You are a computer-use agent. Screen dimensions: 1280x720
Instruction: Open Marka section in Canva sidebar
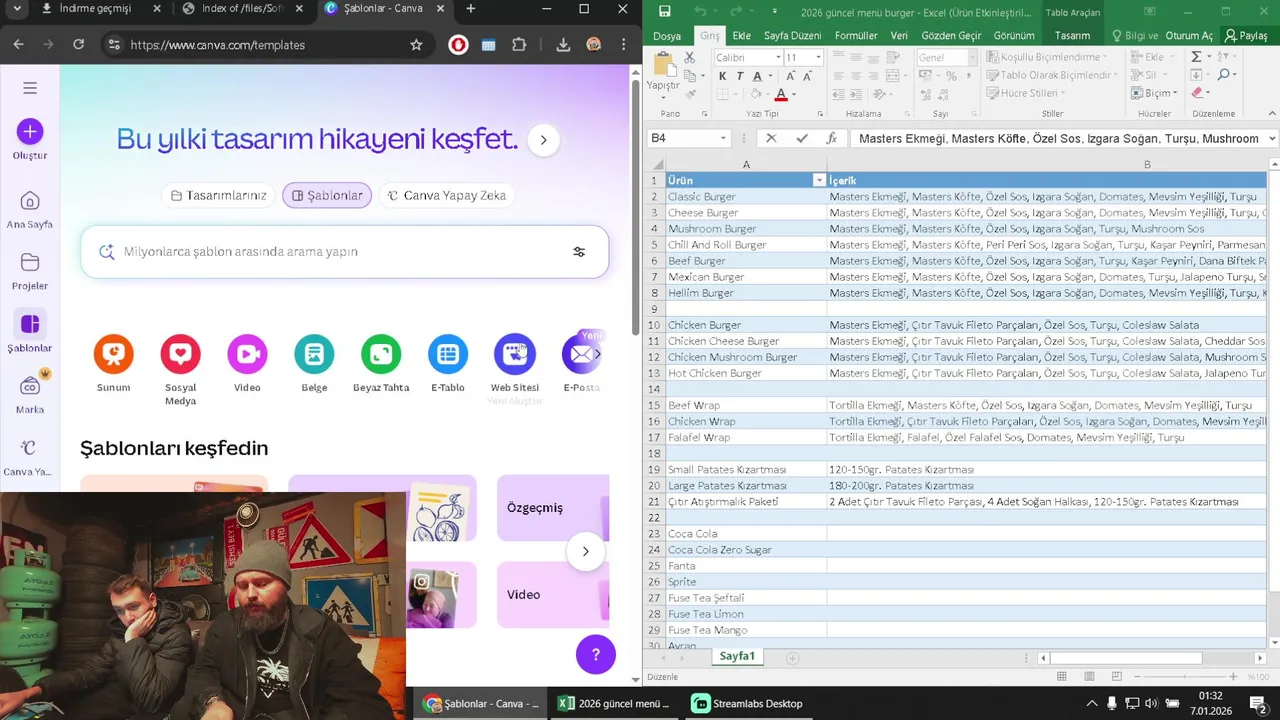(x=30, y=394)
